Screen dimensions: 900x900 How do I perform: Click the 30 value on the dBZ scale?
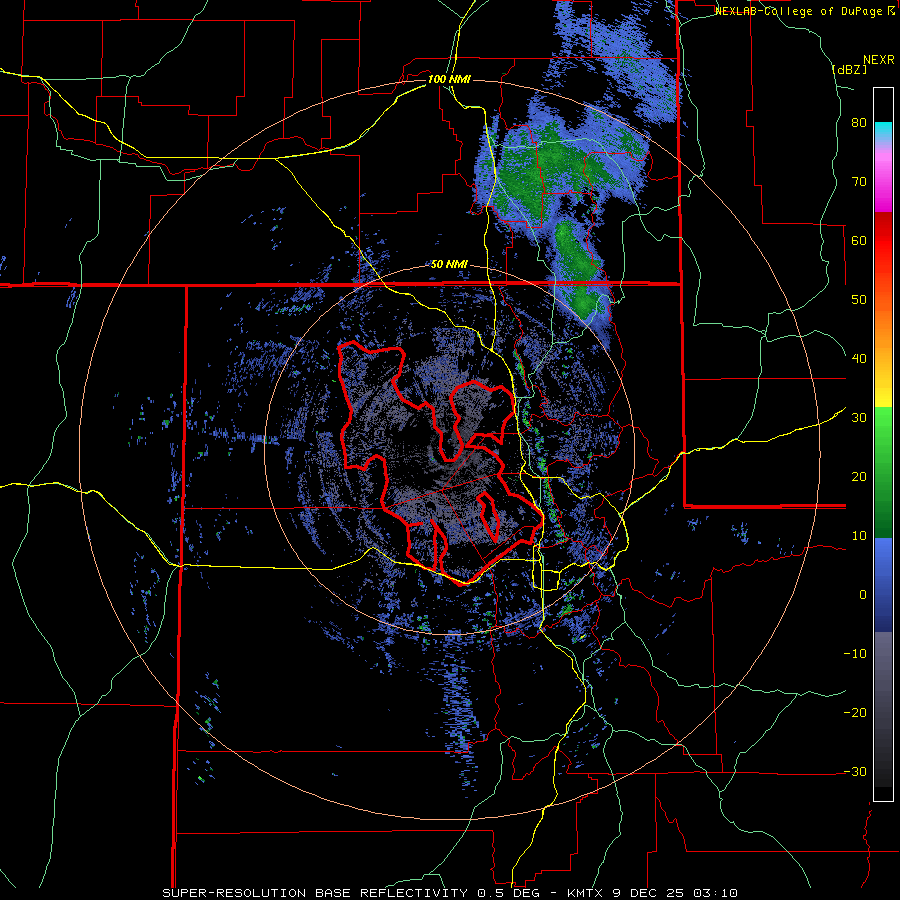pos(859,417)
